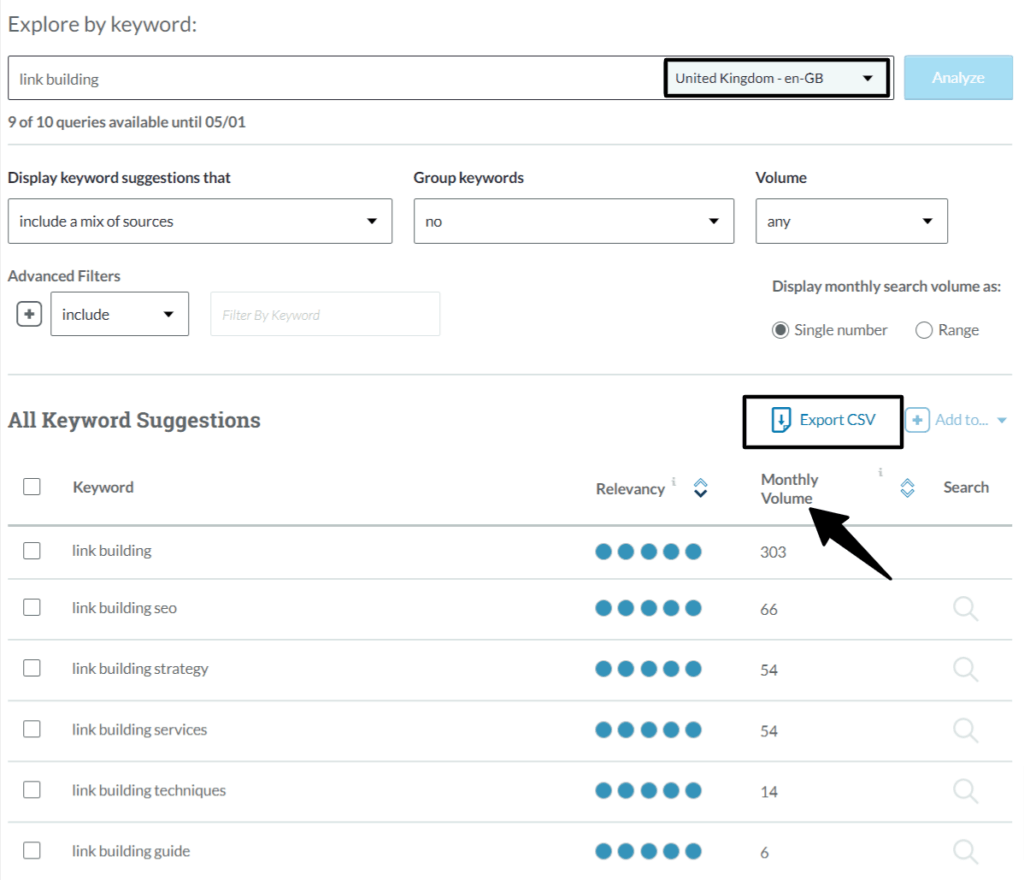Click search magnifier for link building seo
This screenshot has width=1024, height=880.
[x=965, y=609]
